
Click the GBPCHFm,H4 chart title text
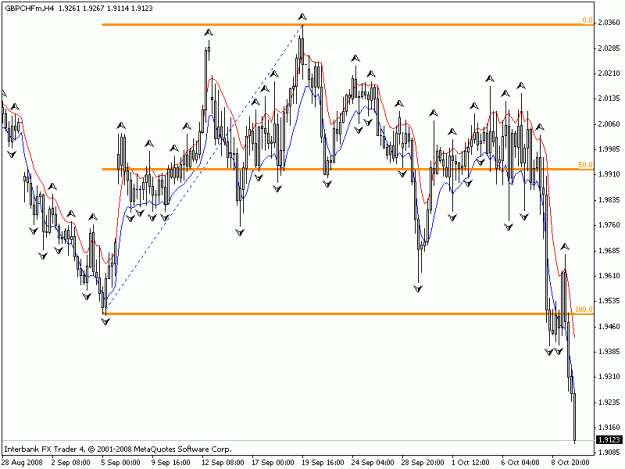tap(29, 8)
